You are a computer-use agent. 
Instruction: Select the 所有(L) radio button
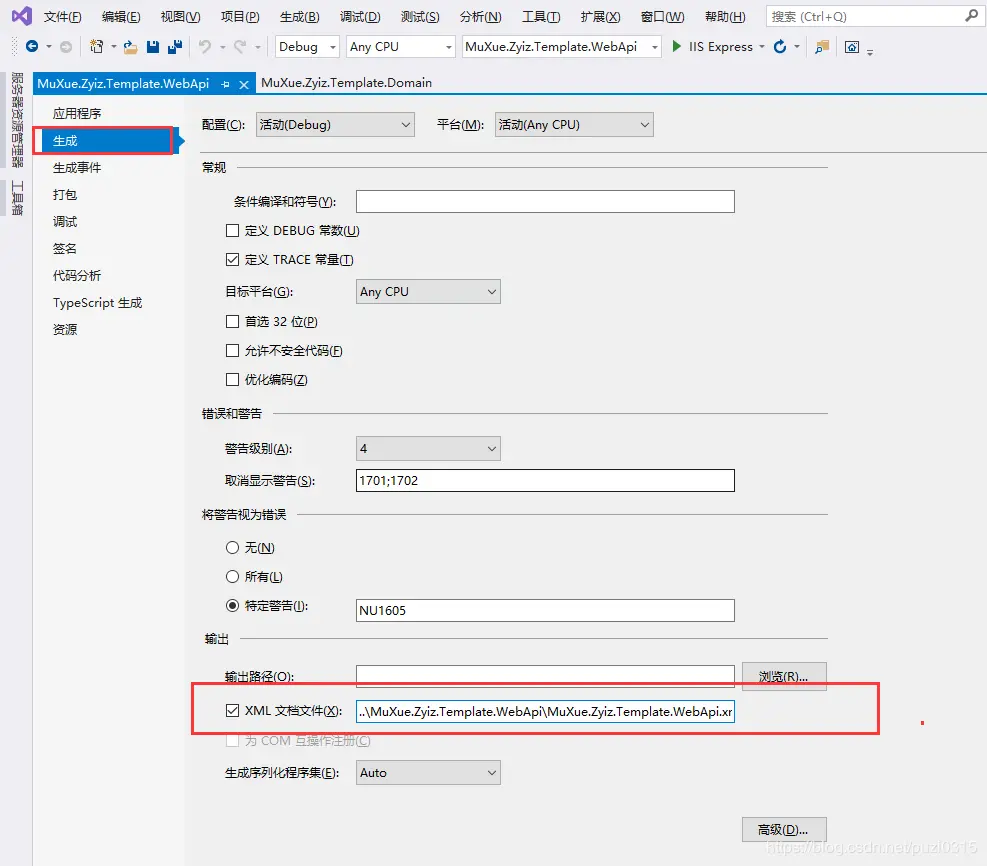pos(232,576)
